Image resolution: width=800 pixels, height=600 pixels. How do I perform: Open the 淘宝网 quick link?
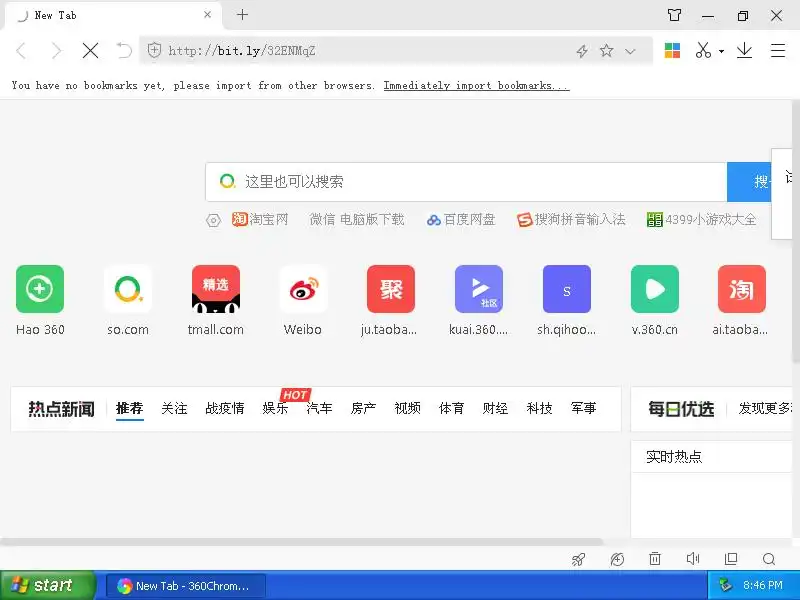coord(260,219)
